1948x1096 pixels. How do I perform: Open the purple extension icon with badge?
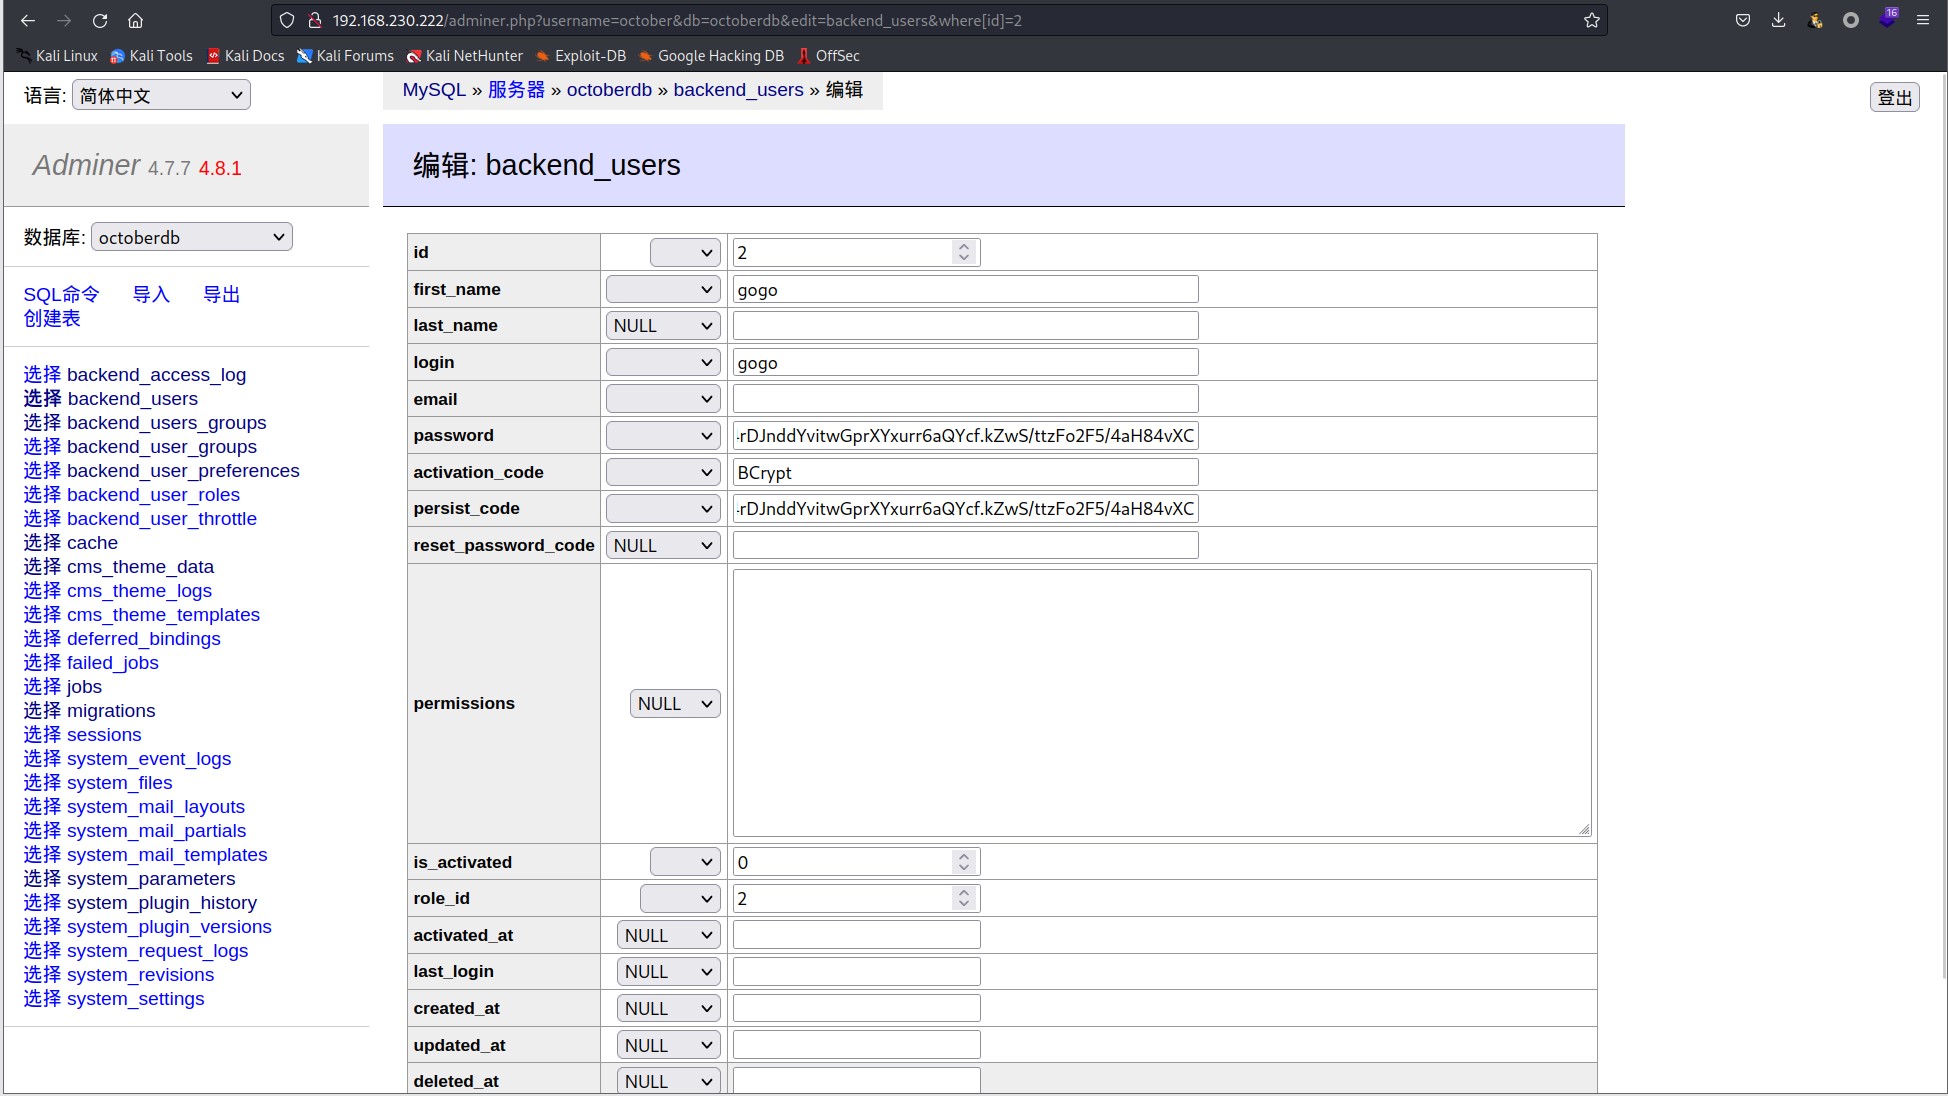[1887, 19]
